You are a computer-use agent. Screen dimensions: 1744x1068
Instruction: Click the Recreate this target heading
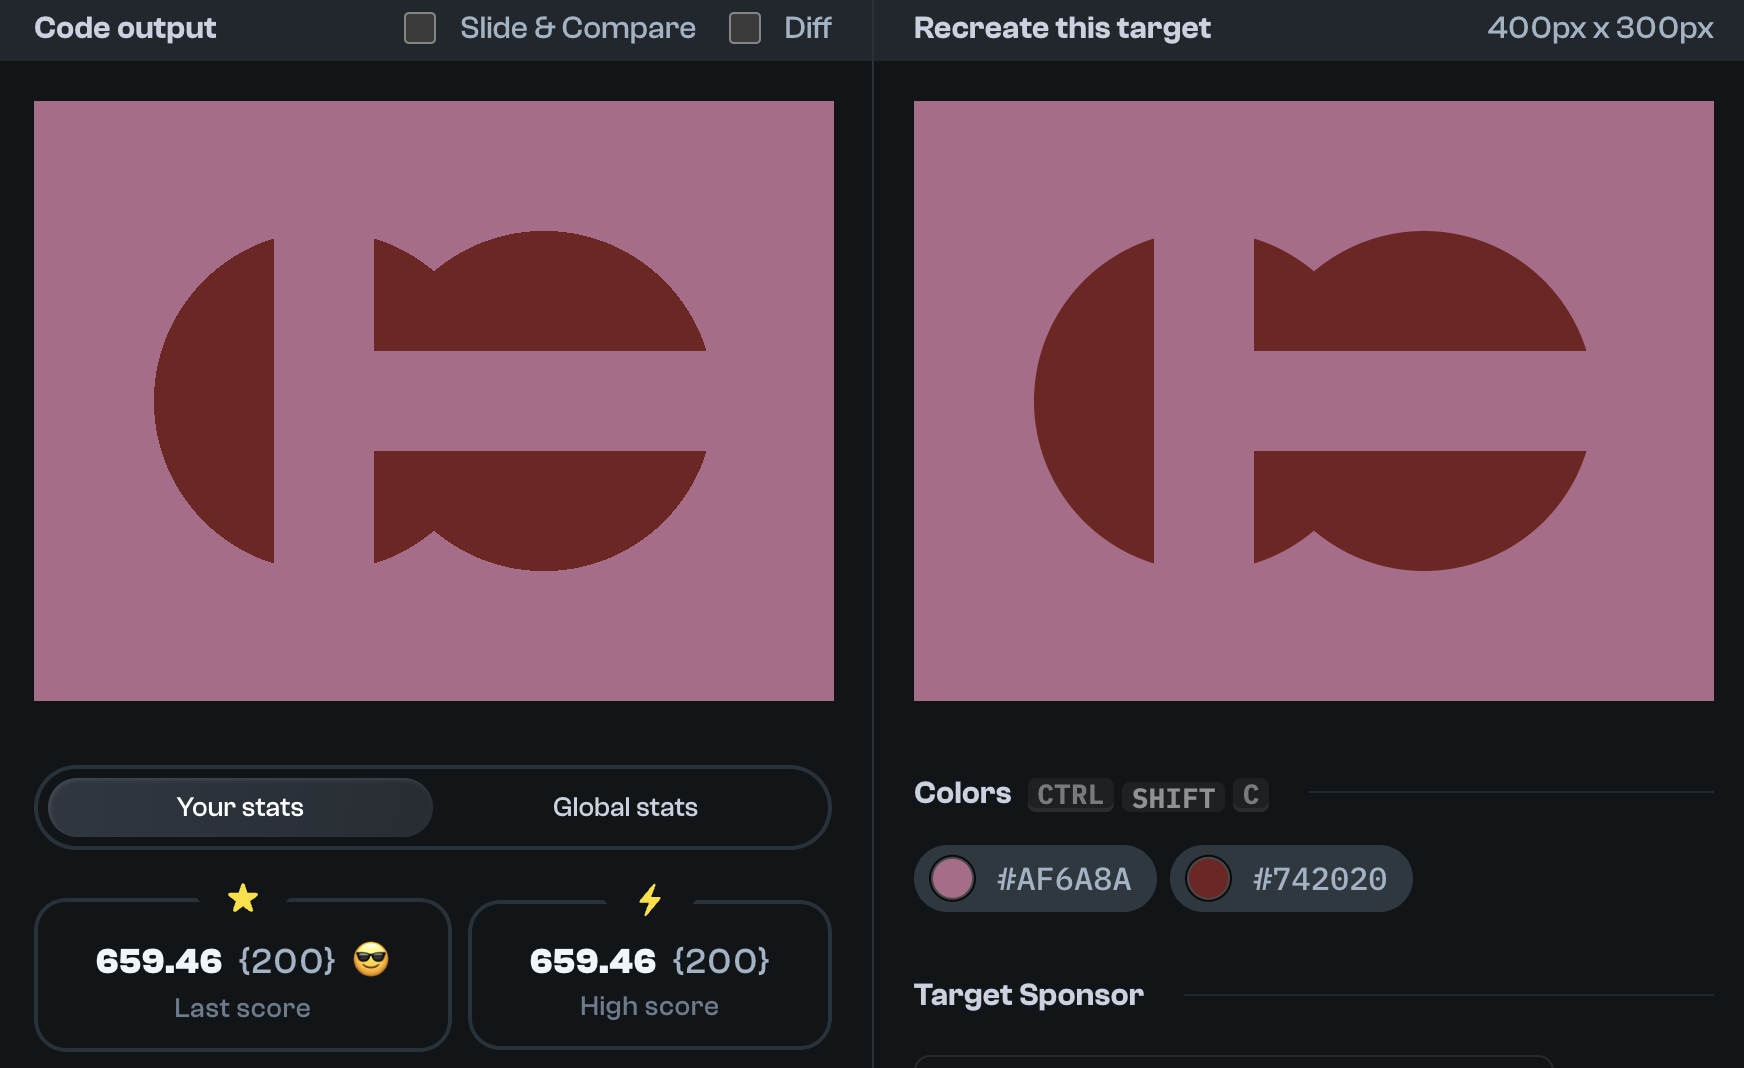coord(1062,28)
